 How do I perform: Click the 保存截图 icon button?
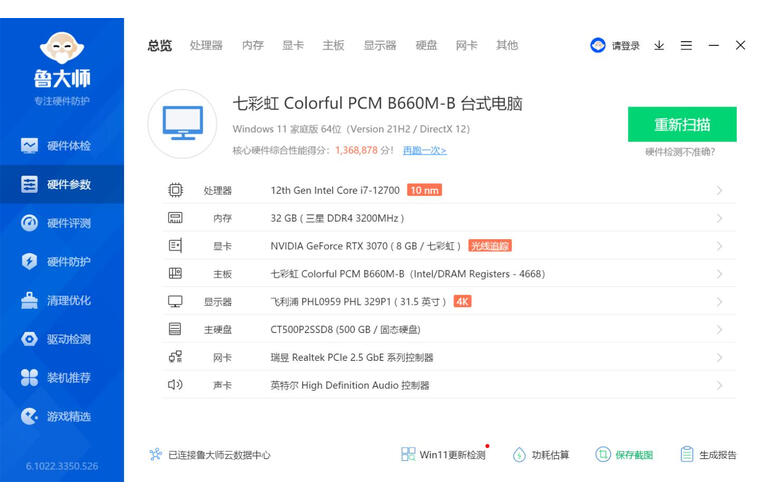(603, 455)
